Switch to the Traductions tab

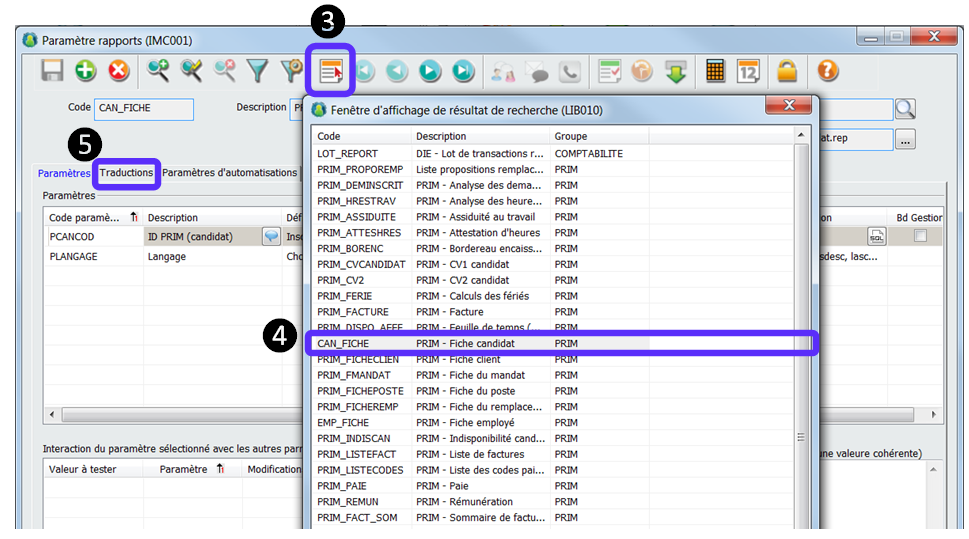click(127, 173)
